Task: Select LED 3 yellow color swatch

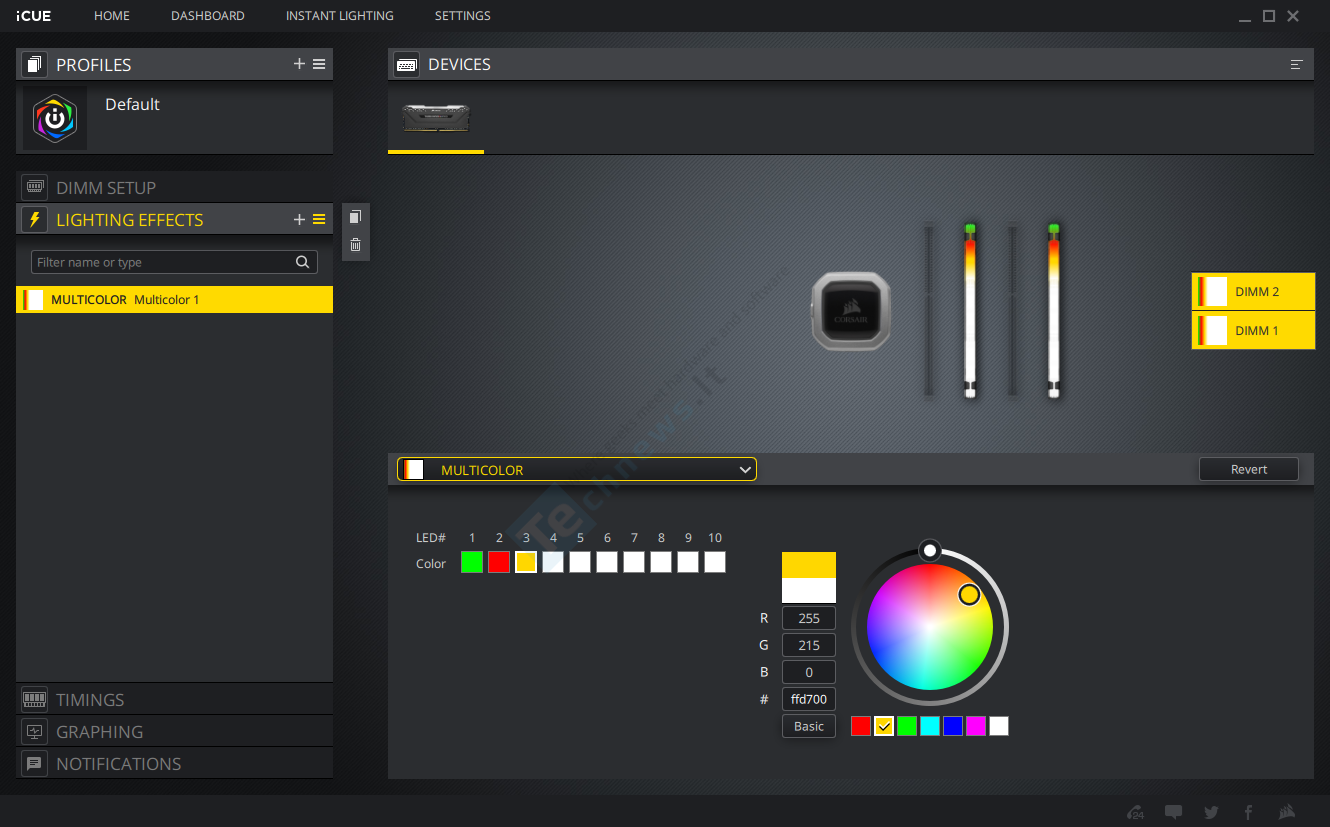Action: pyautogui.click(x=526, y=562)
